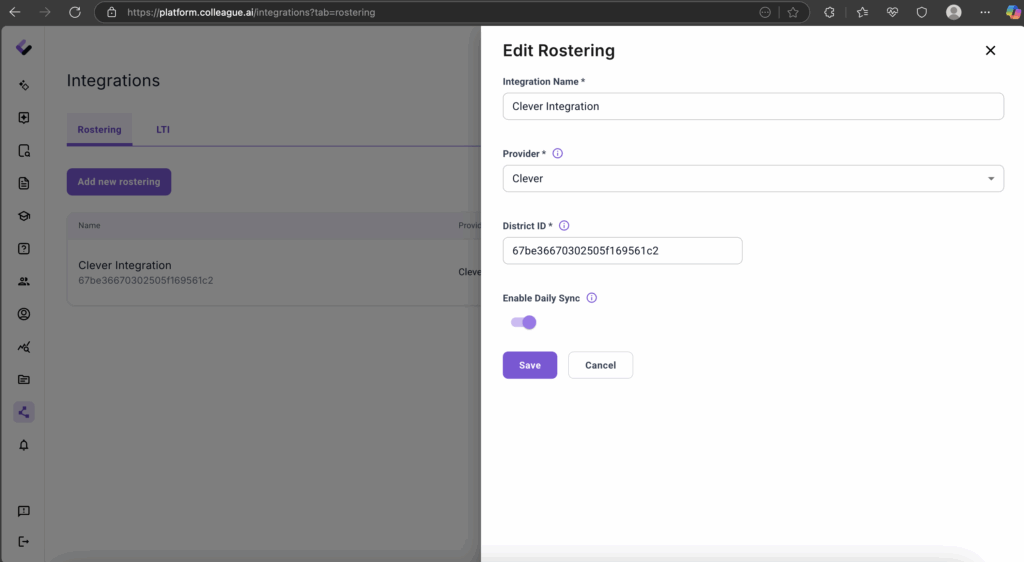1024x562 pixels.
Task: Click the notifications bell icon in sidebar
Action: tap(24, 445)
